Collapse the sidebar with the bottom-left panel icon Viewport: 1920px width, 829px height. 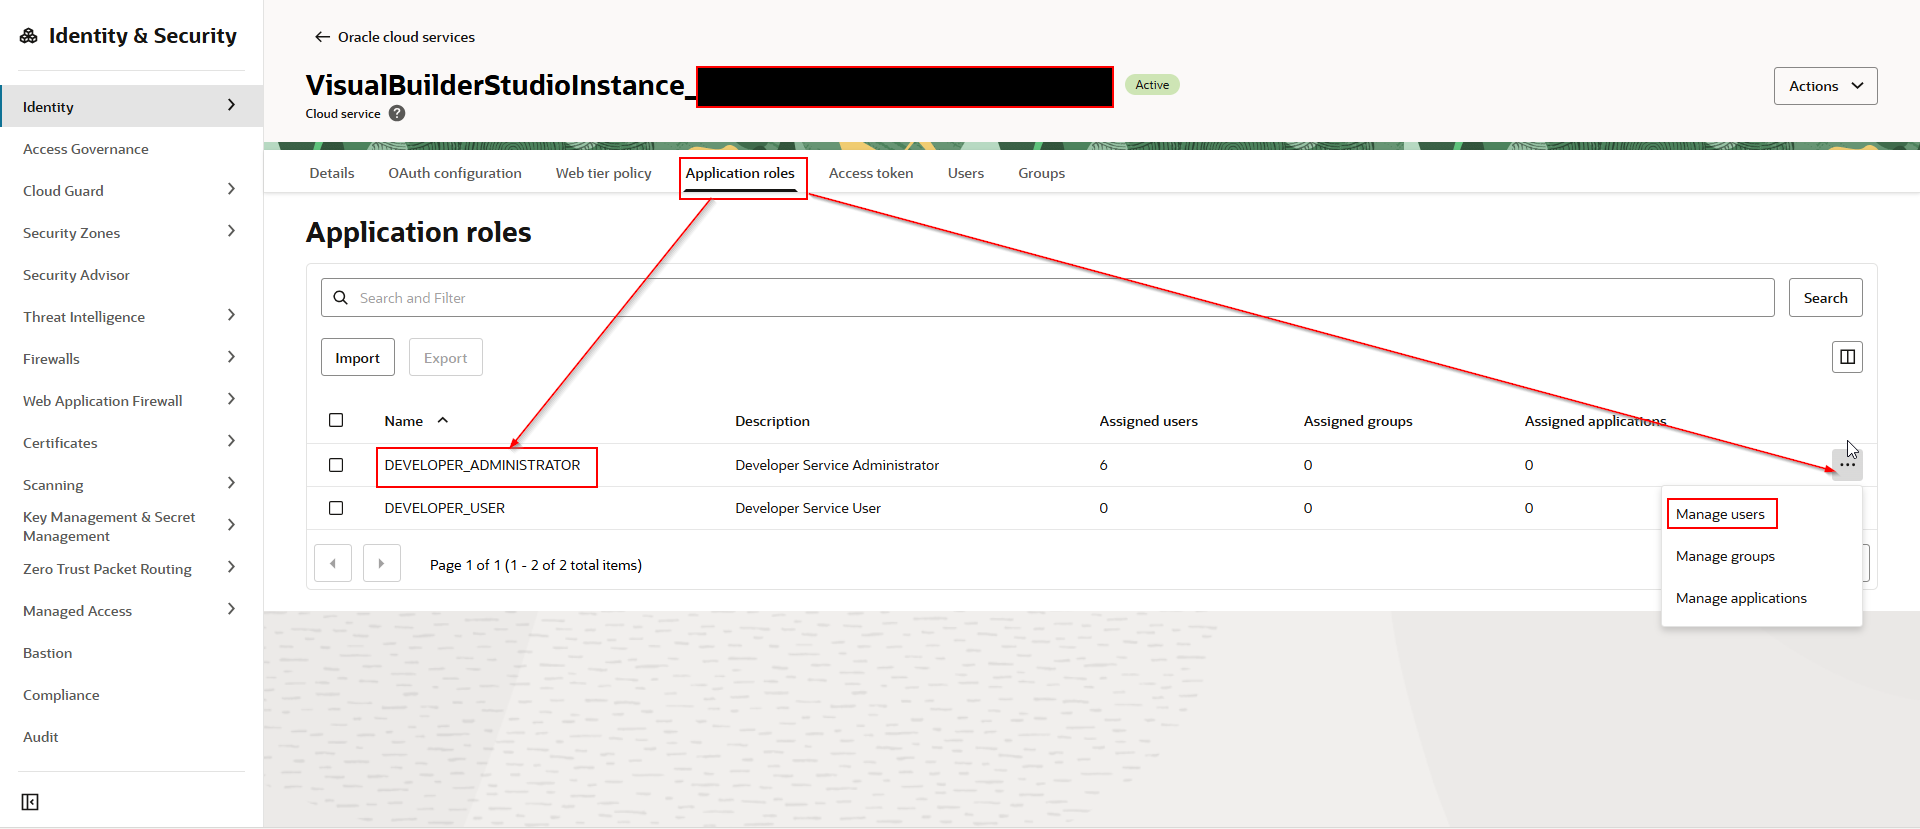click(30, 802)
